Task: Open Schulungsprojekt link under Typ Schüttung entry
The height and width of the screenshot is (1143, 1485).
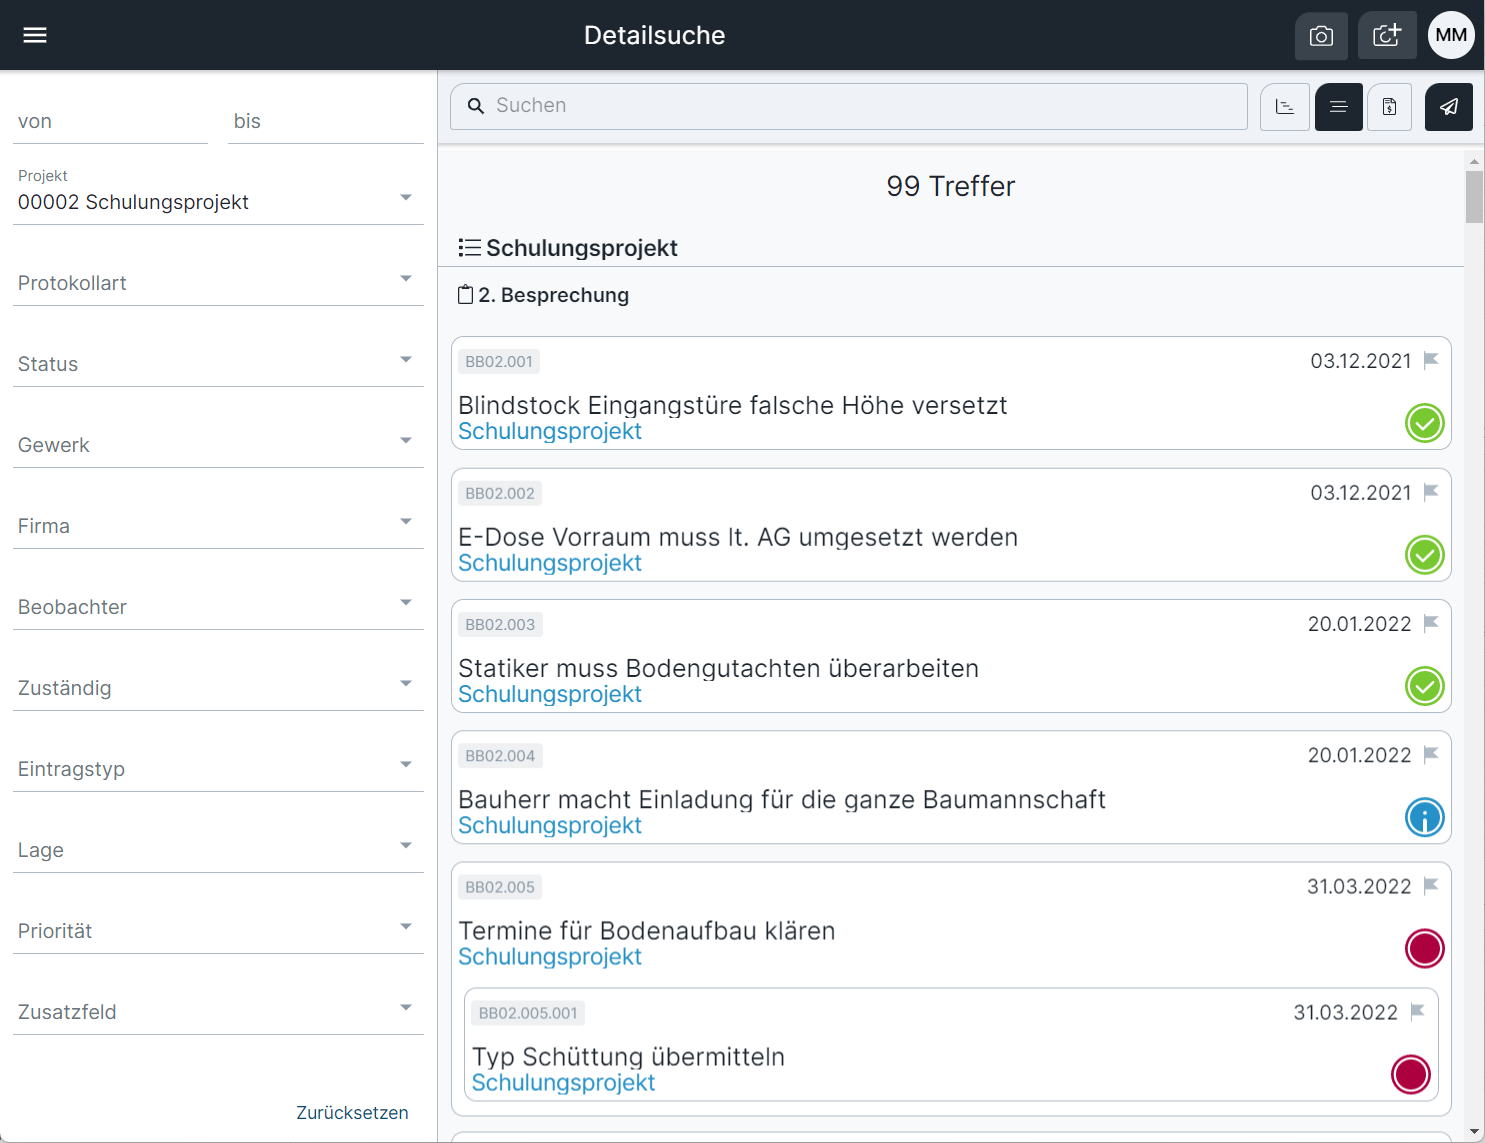Action: click(563, 1082)
